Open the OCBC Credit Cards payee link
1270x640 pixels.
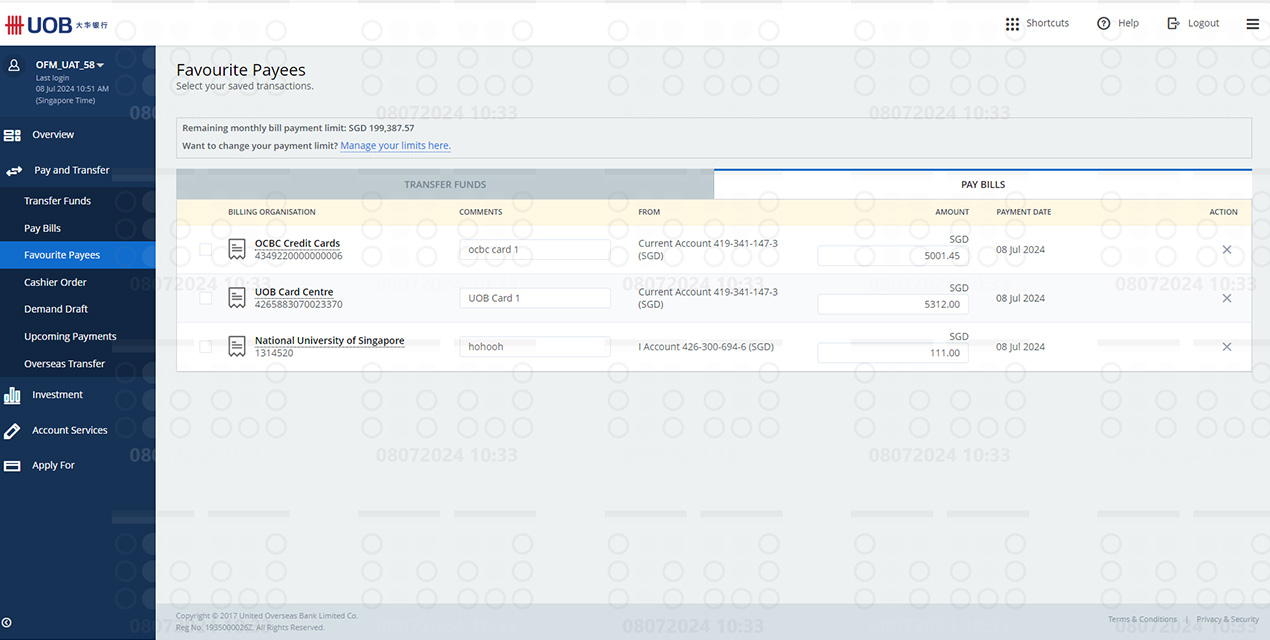pyautogui.click(x=297, y=244)
